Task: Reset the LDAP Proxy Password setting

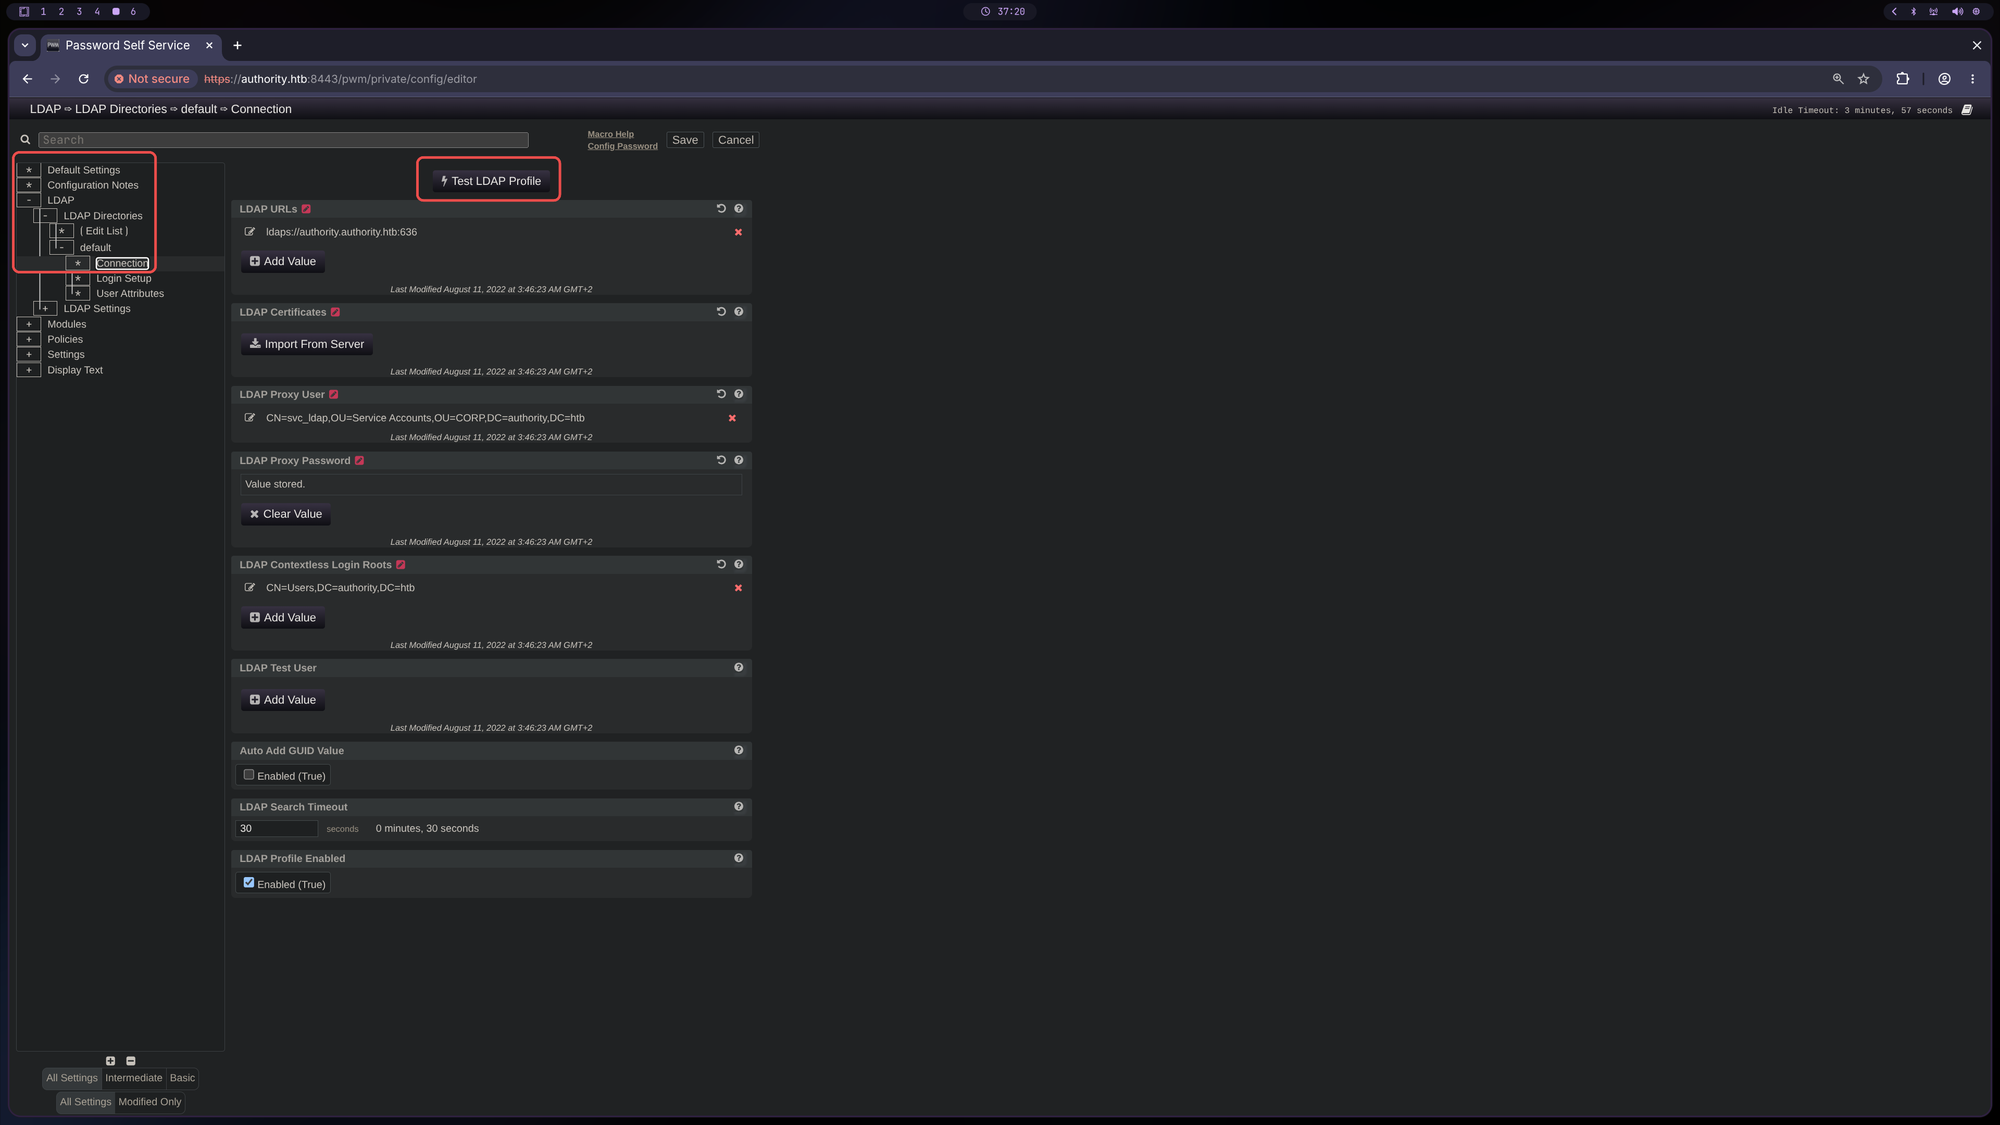Action: tap(721, 460)
